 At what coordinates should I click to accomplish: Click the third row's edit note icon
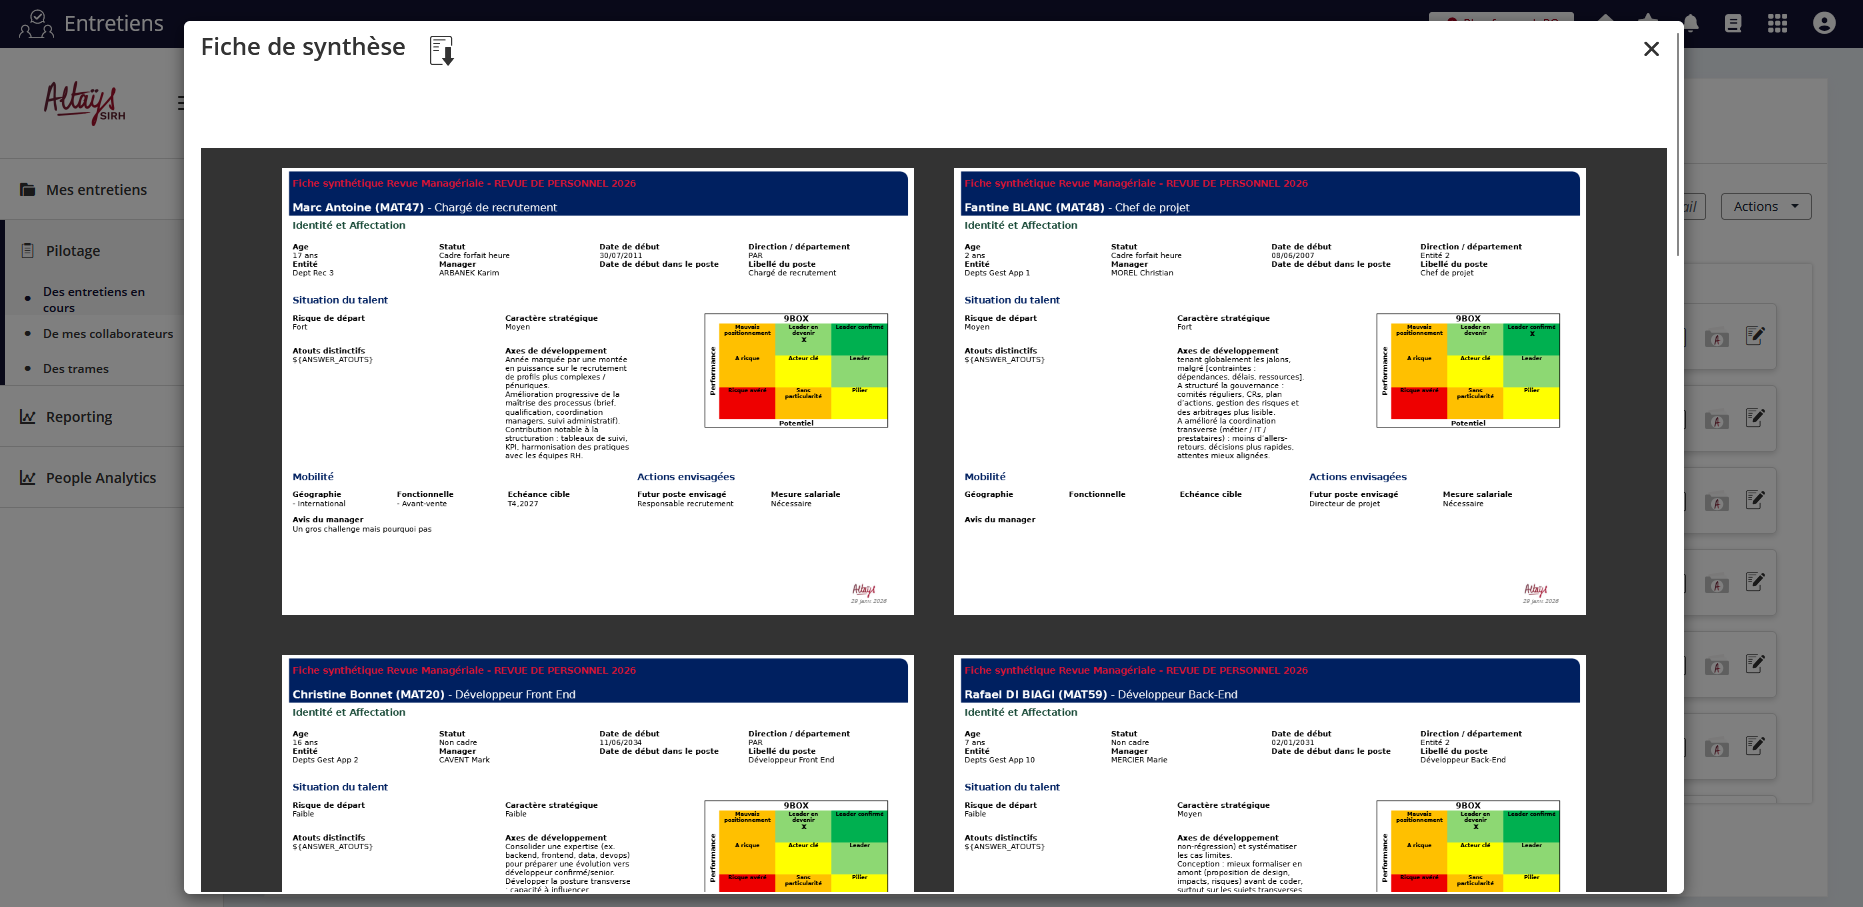pos(1755,500)
